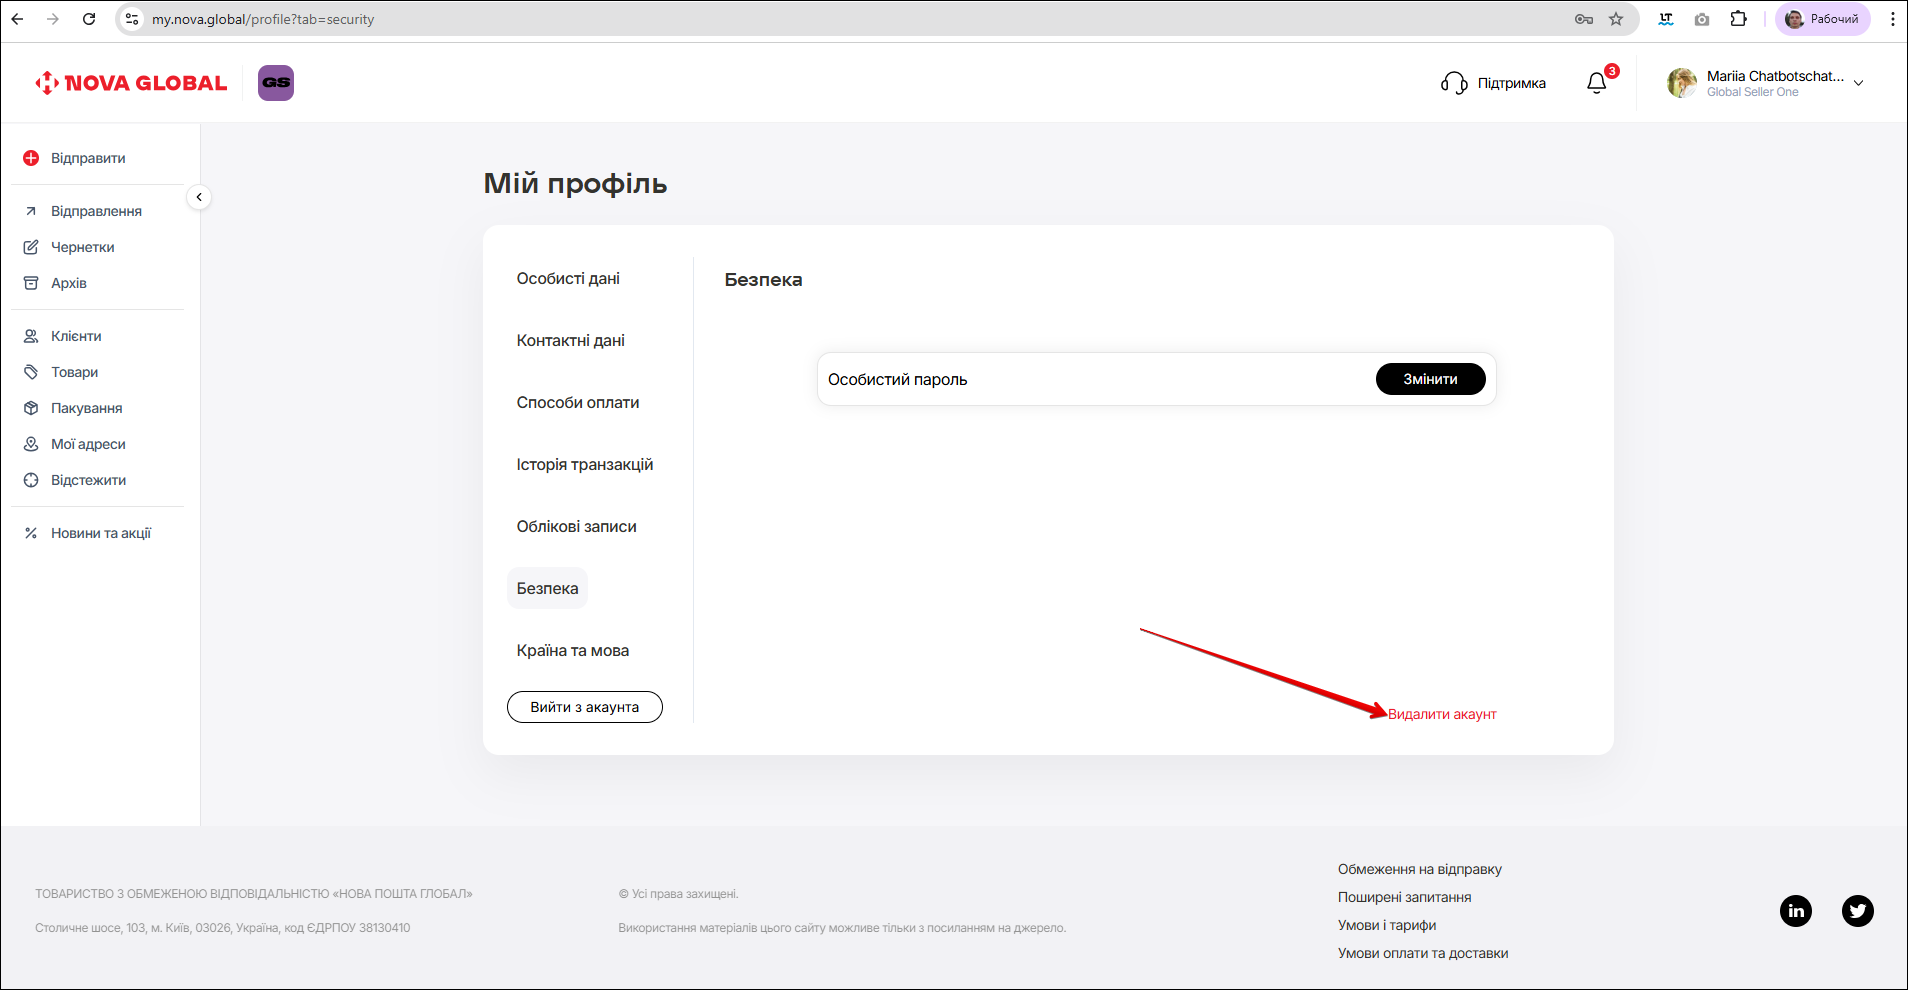Image resolution: width=1908 pixels, height=990 pixels.
Task: Bookmark this page with star icon
Action: coord(1616,19)
